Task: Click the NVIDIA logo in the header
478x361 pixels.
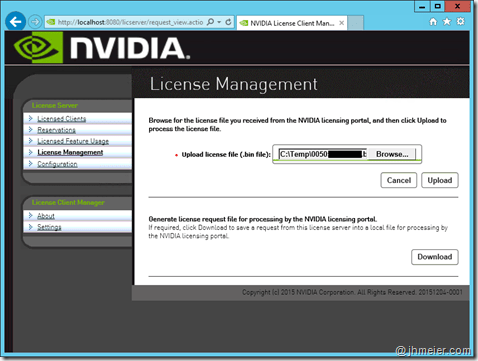Action: [x=102, y=48]
